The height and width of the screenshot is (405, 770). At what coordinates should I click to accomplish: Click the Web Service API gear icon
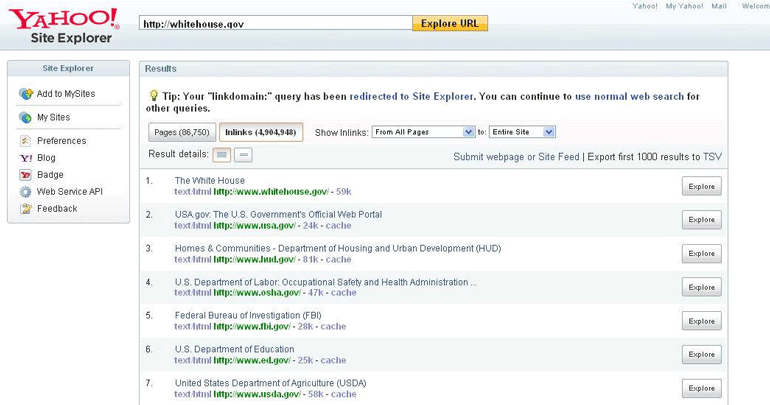point(25,192)
